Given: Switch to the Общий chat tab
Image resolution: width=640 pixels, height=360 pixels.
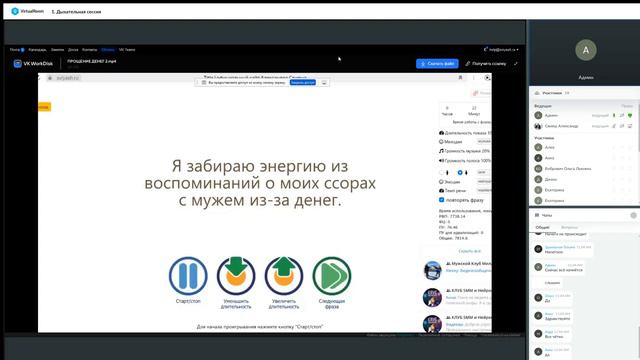Looking at the screenshot, I should click(542, 227).
